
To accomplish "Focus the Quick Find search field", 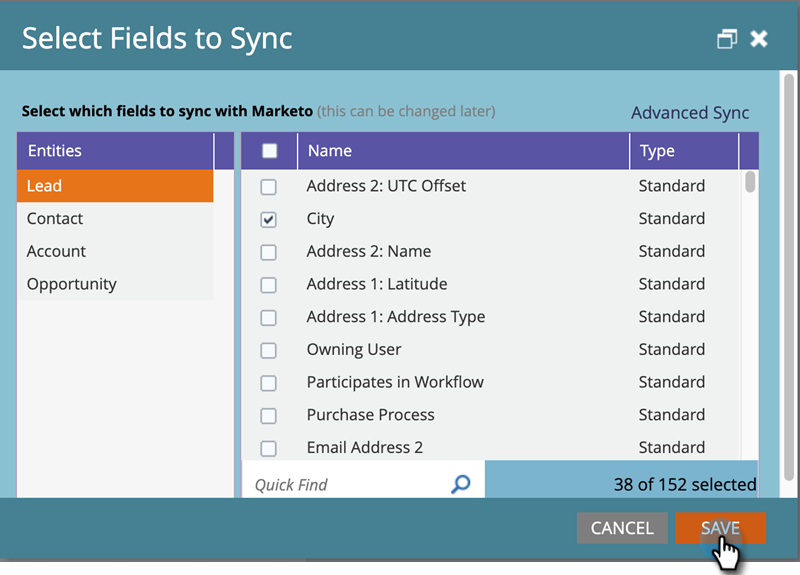I will pyautogui.click(x=345, y=484).
